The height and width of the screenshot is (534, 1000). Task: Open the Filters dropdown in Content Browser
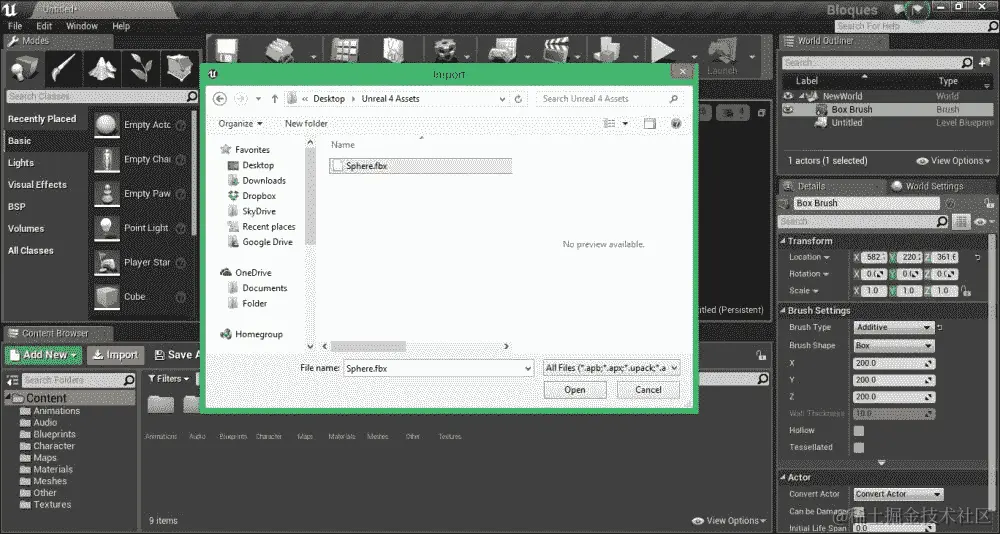tap(168, 379)
